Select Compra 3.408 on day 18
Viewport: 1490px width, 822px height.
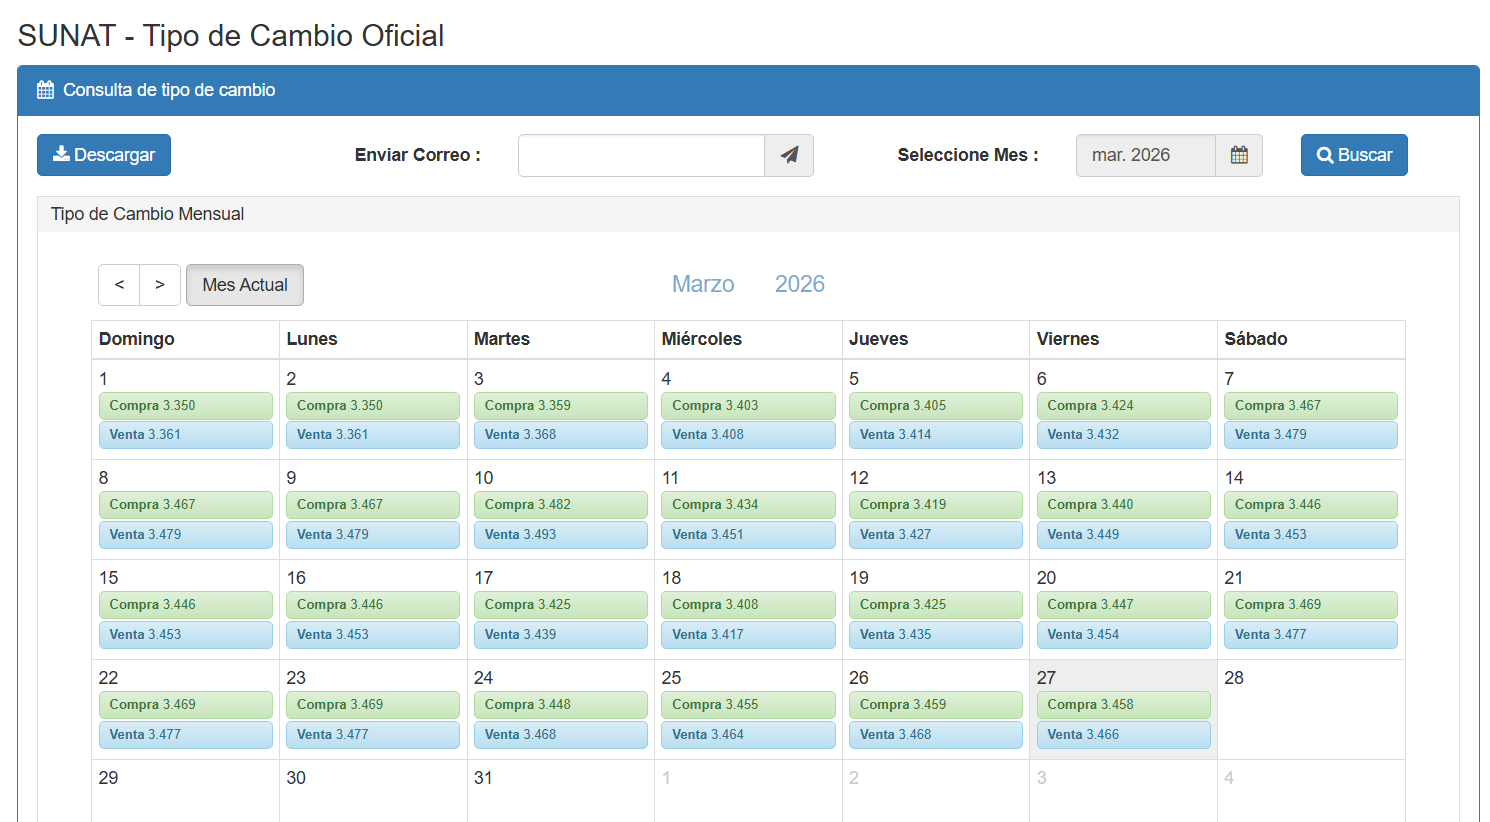[747, 605]
